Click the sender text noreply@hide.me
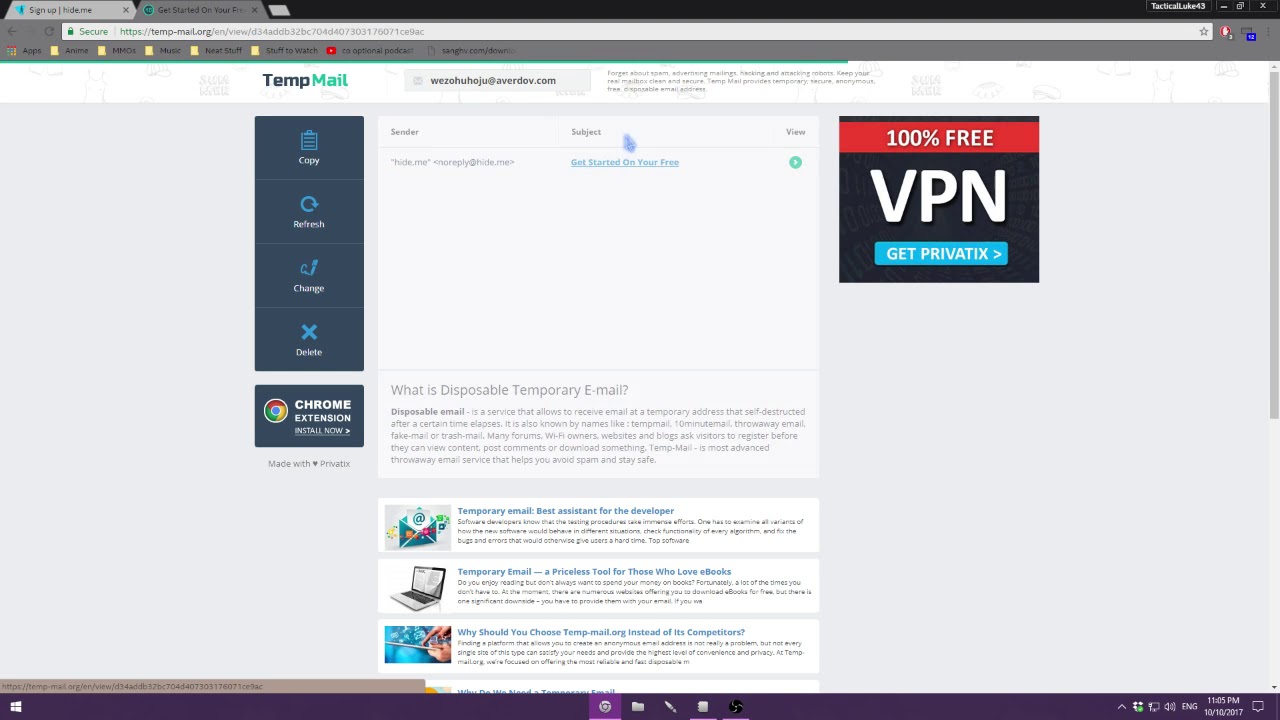 coord(453,162)
